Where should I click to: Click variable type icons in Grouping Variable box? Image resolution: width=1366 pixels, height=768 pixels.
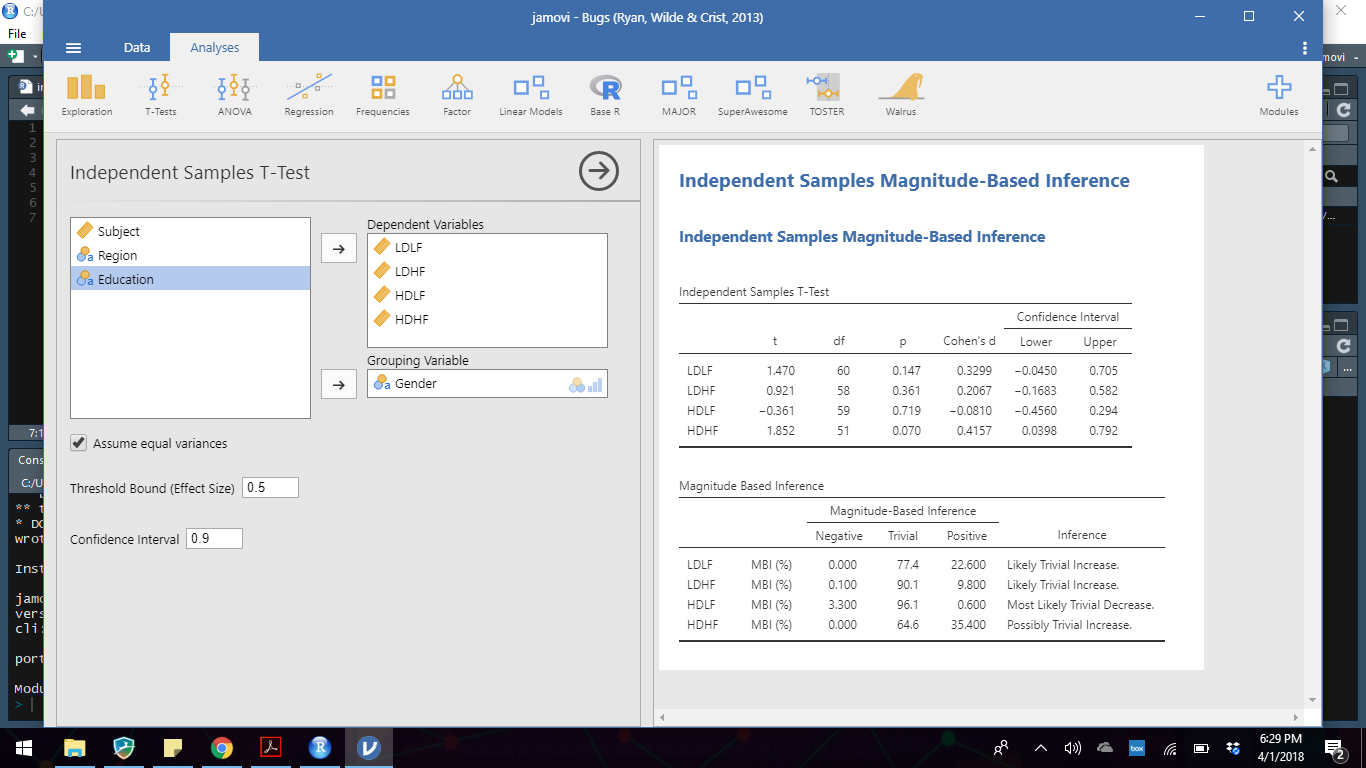coord(586,384)
